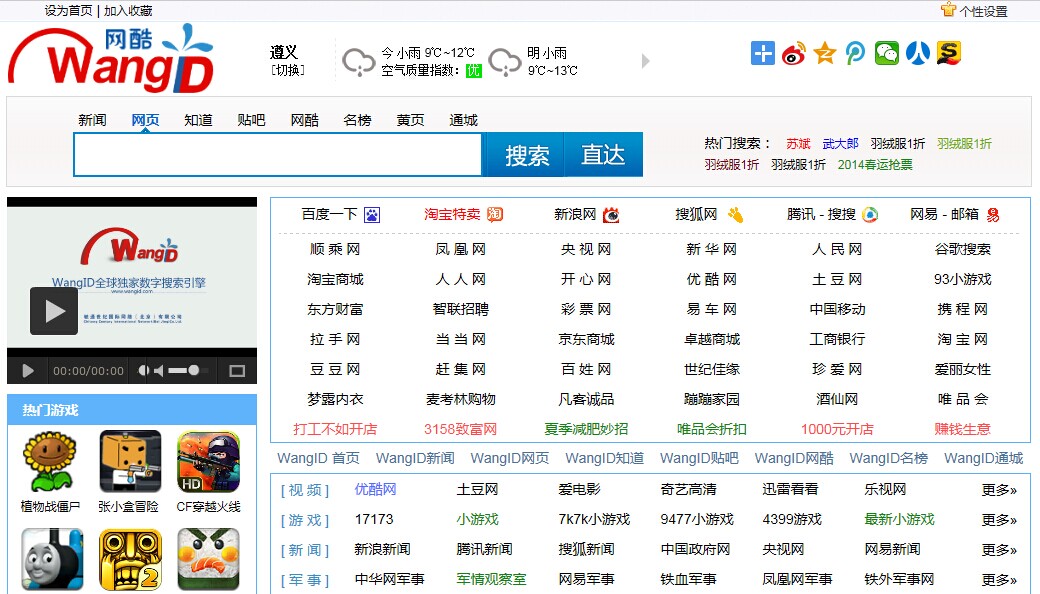Click the Sina eye icon
This screenshot has width=1040, height=594.
coord(611,215)
